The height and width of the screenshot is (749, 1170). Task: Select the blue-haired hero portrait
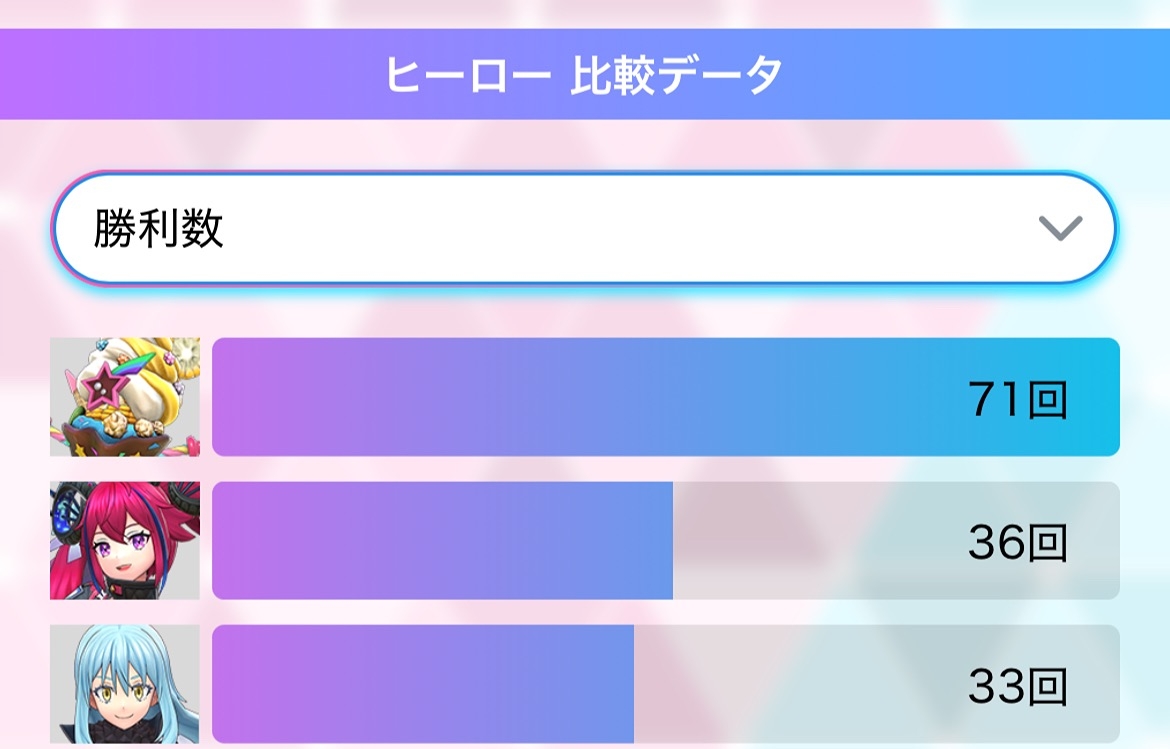click(125, 685)
